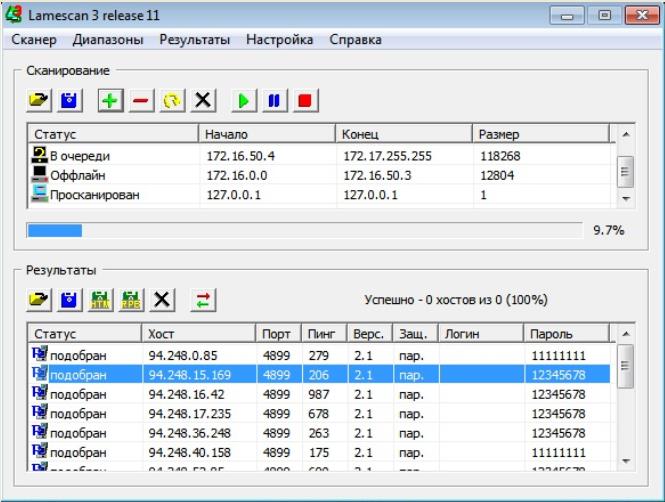
Task: Open the Сканер menu
Action: point(35,40)
